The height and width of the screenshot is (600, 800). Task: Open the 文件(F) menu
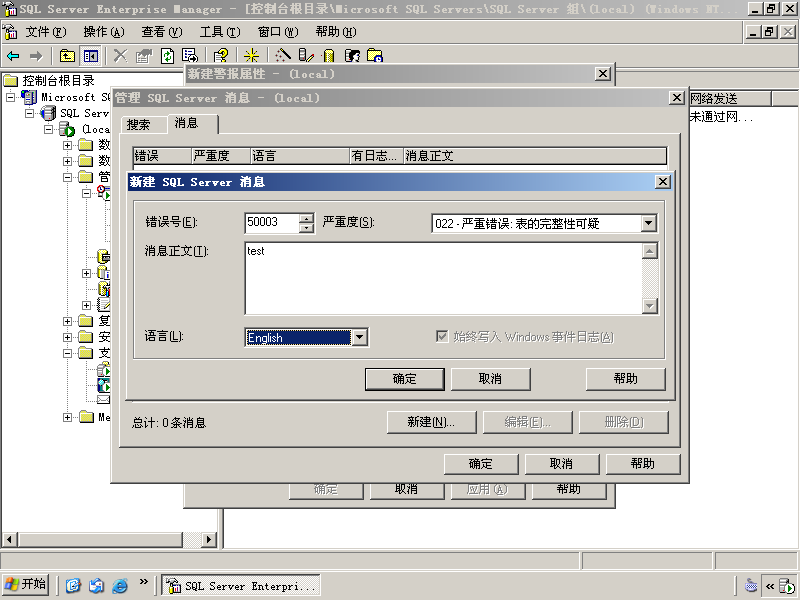[x=45, y=32]
